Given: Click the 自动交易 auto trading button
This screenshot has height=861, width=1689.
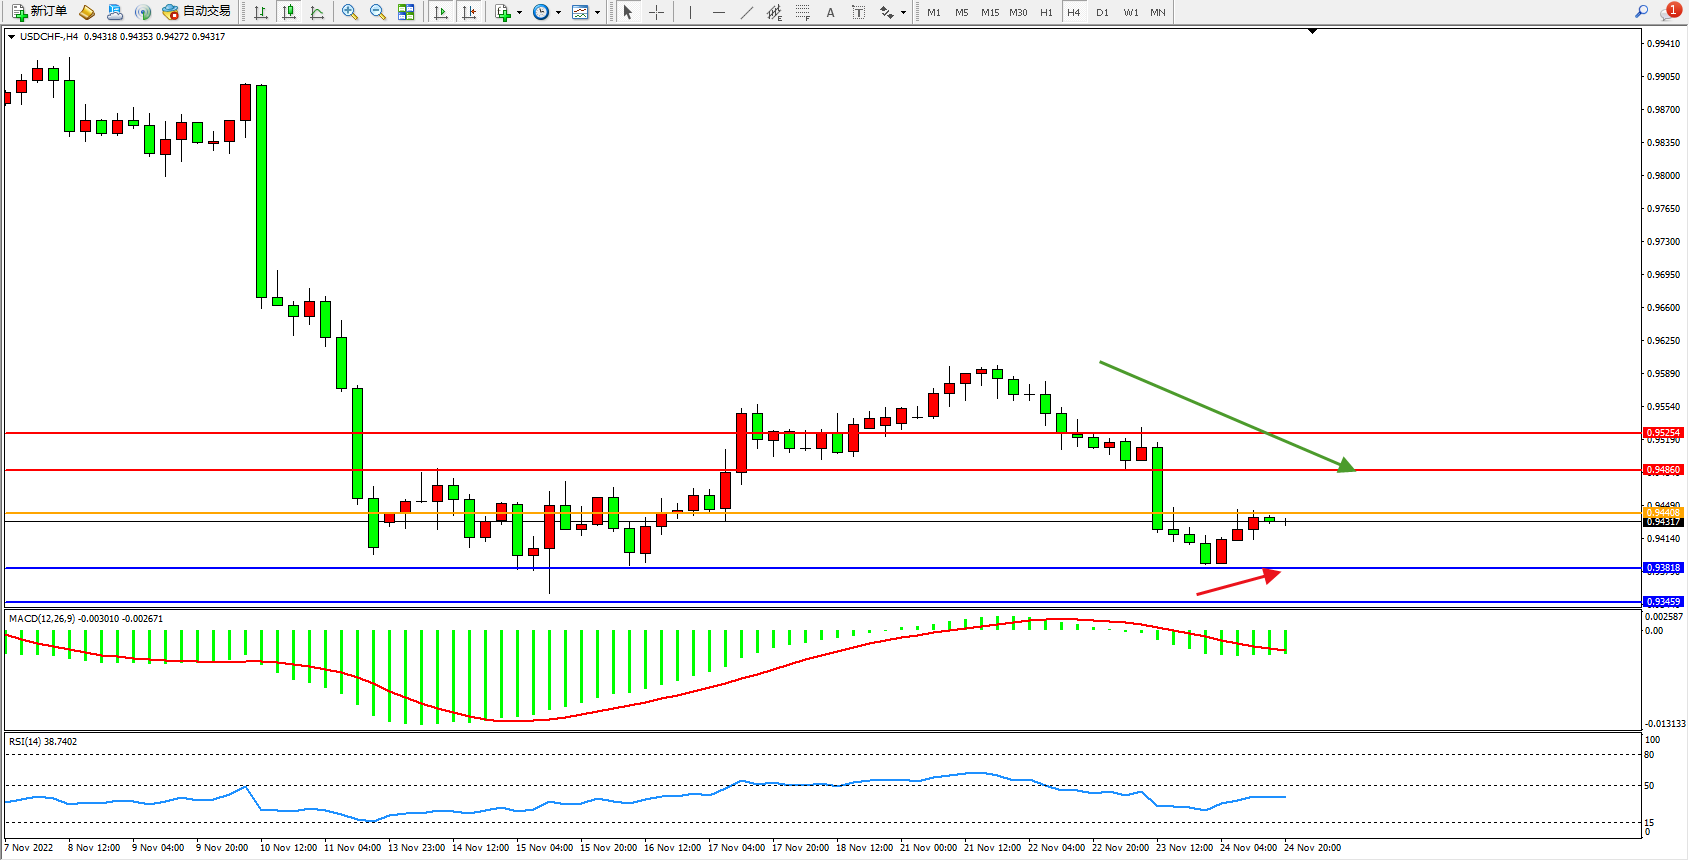Looking at the screenshot, I should [197, 12].
